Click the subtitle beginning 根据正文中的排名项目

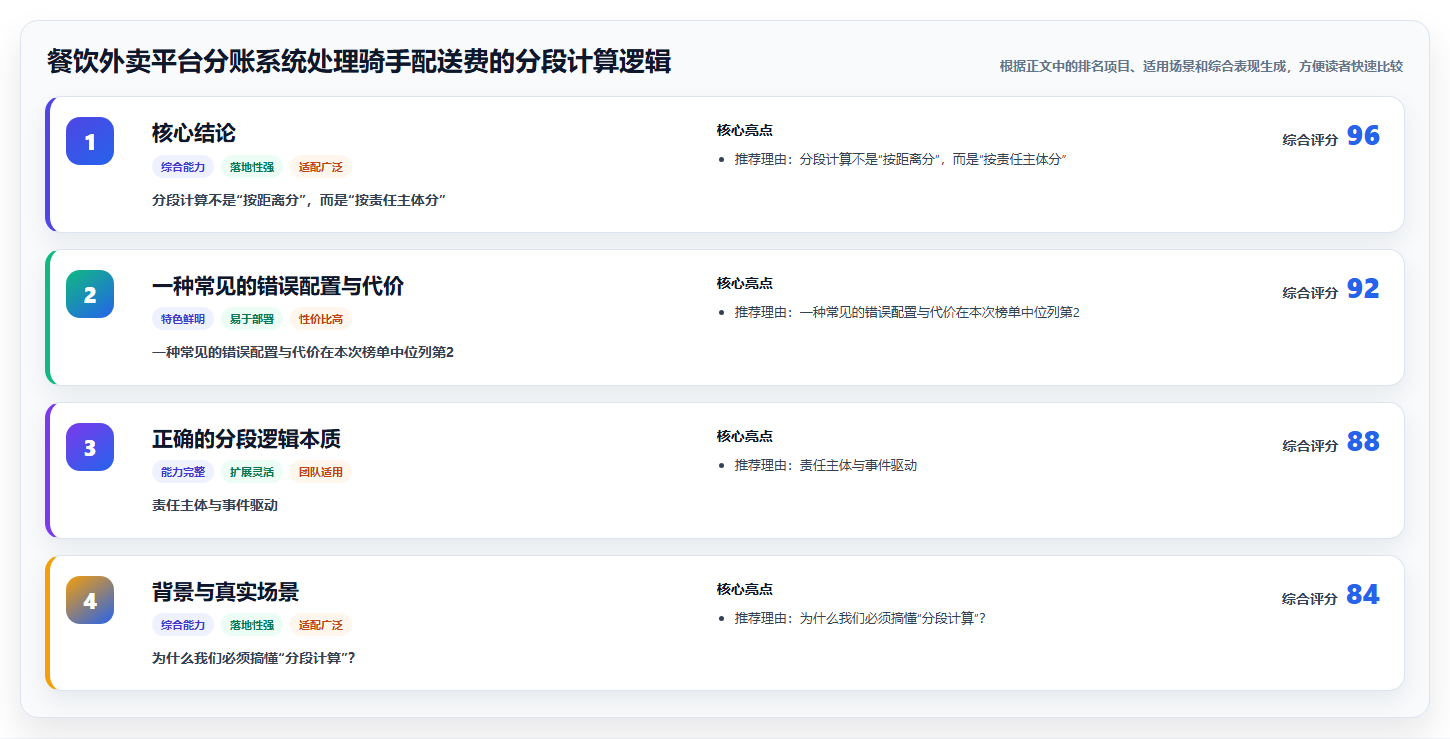point(1201,66)
